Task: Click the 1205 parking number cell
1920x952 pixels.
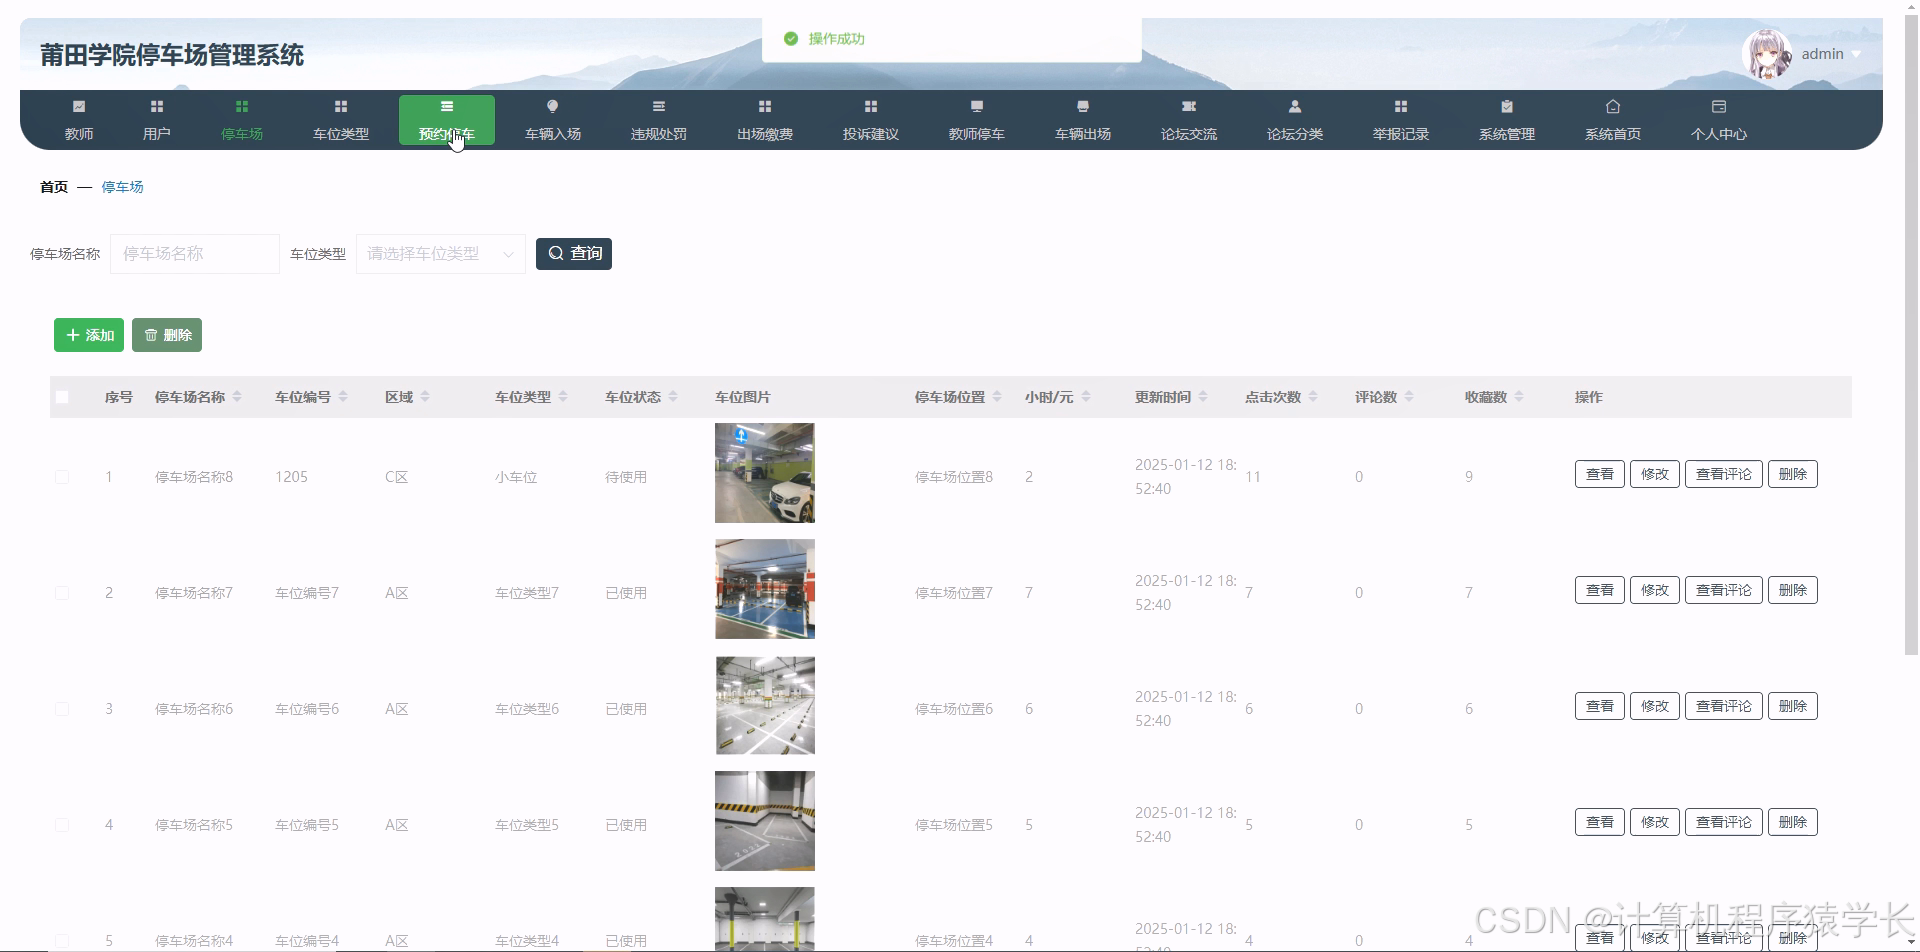Action: 291,477
